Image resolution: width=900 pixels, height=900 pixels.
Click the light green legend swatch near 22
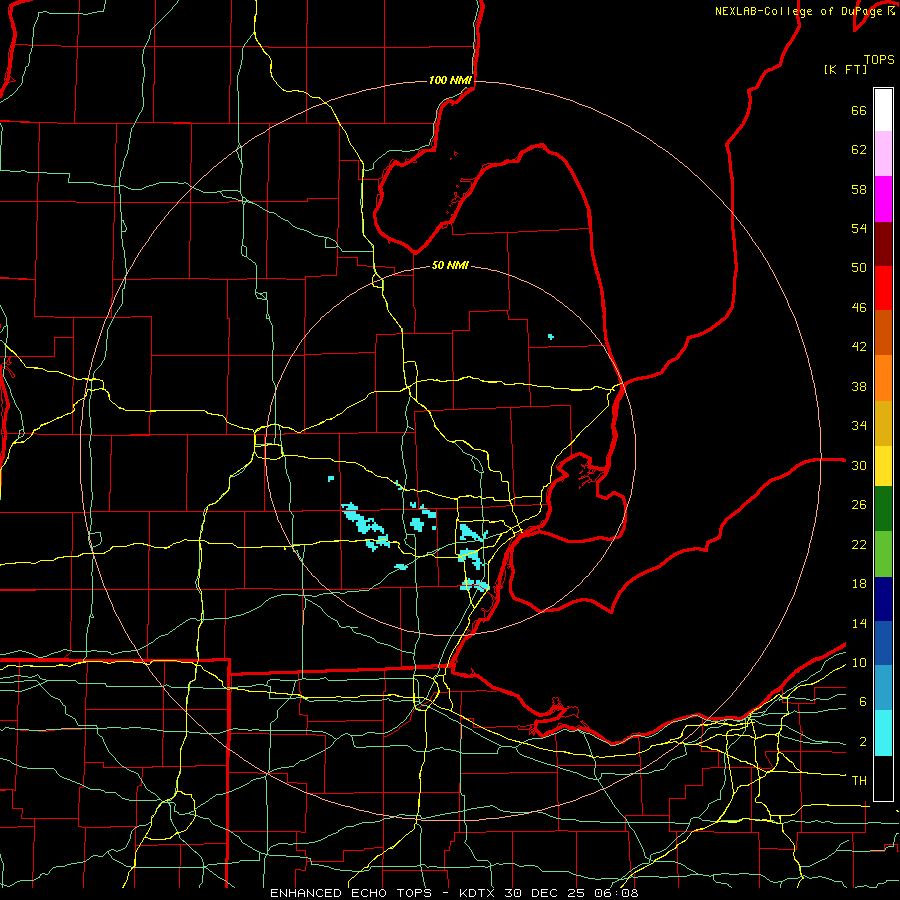pyautogui.click(x=883, y=554)
